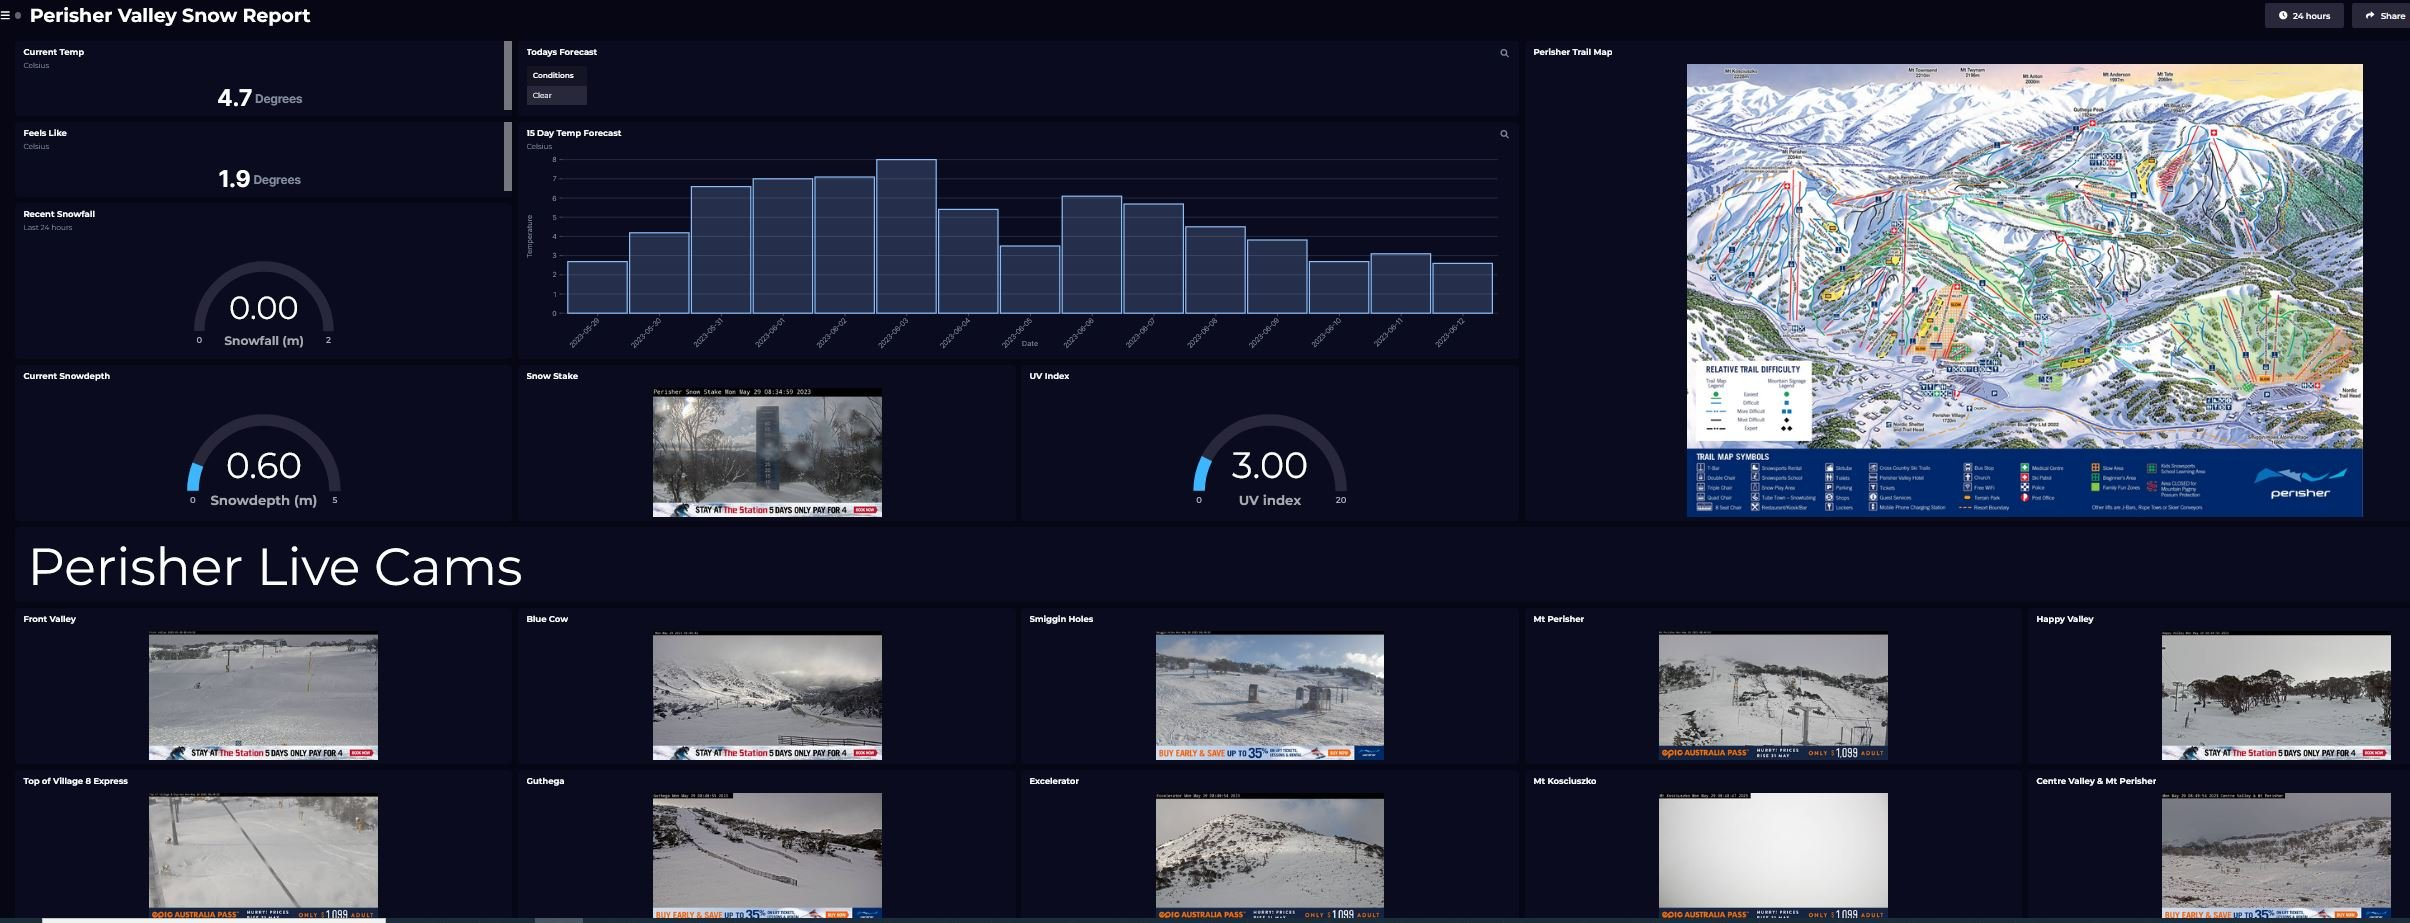Open the Mt Perisher live cam thumbnail

point(1773,695)
